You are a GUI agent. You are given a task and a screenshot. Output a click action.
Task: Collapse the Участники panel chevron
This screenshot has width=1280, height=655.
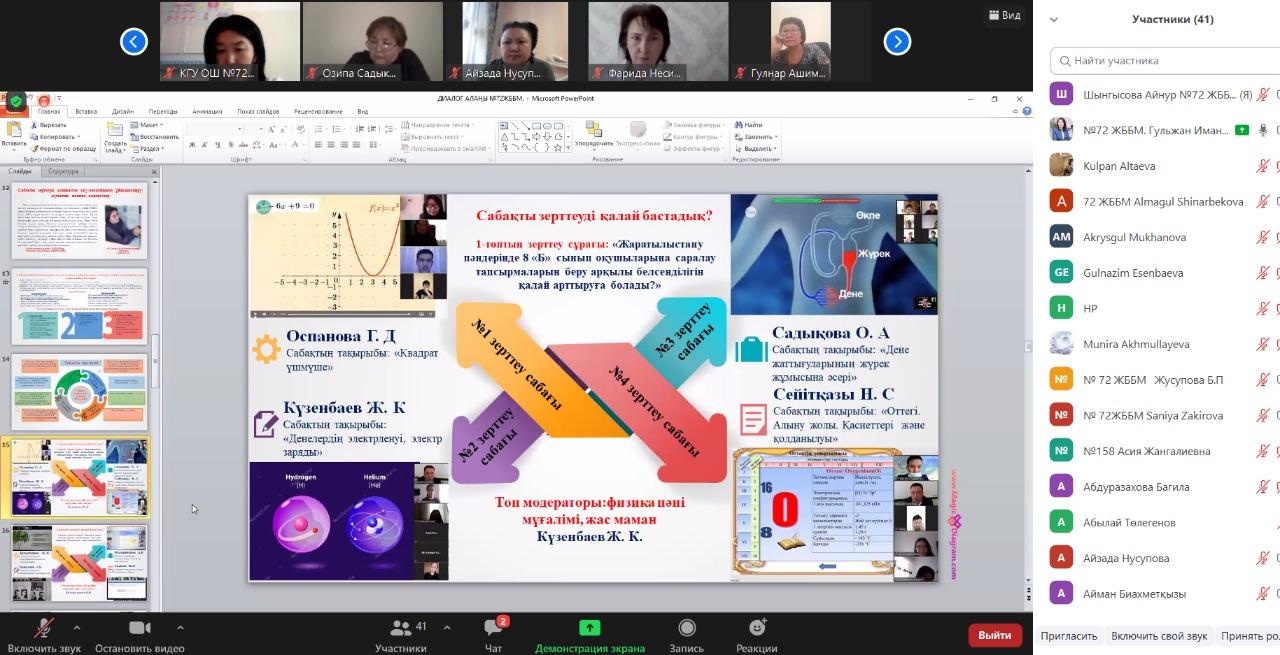(1053, 19)
